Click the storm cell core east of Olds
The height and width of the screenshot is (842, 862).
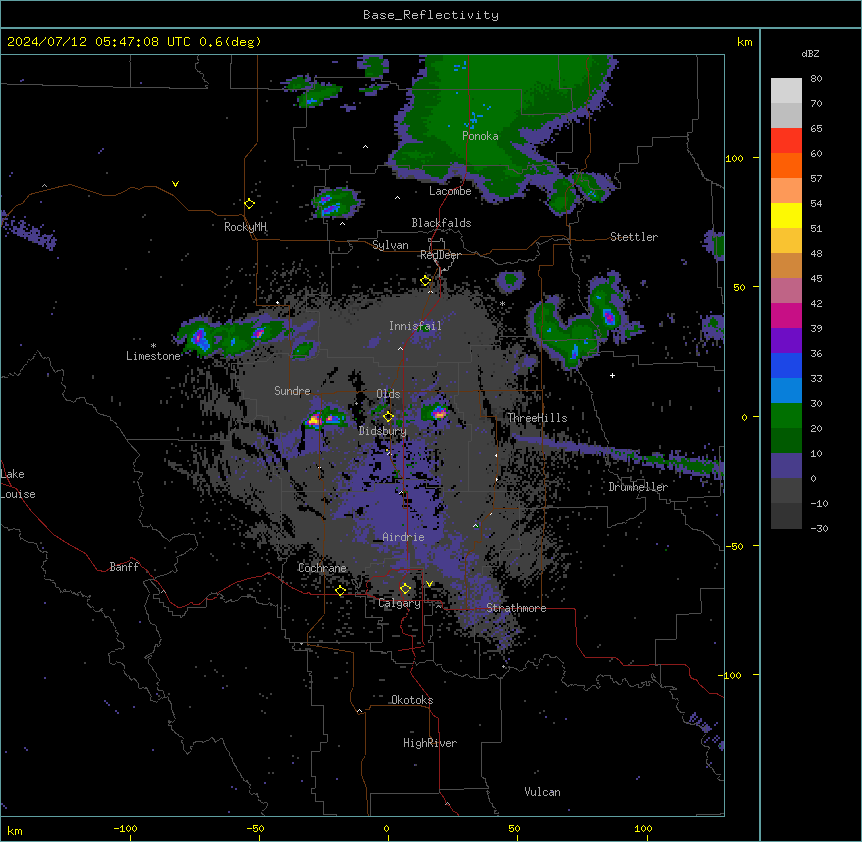coord(439,412)
